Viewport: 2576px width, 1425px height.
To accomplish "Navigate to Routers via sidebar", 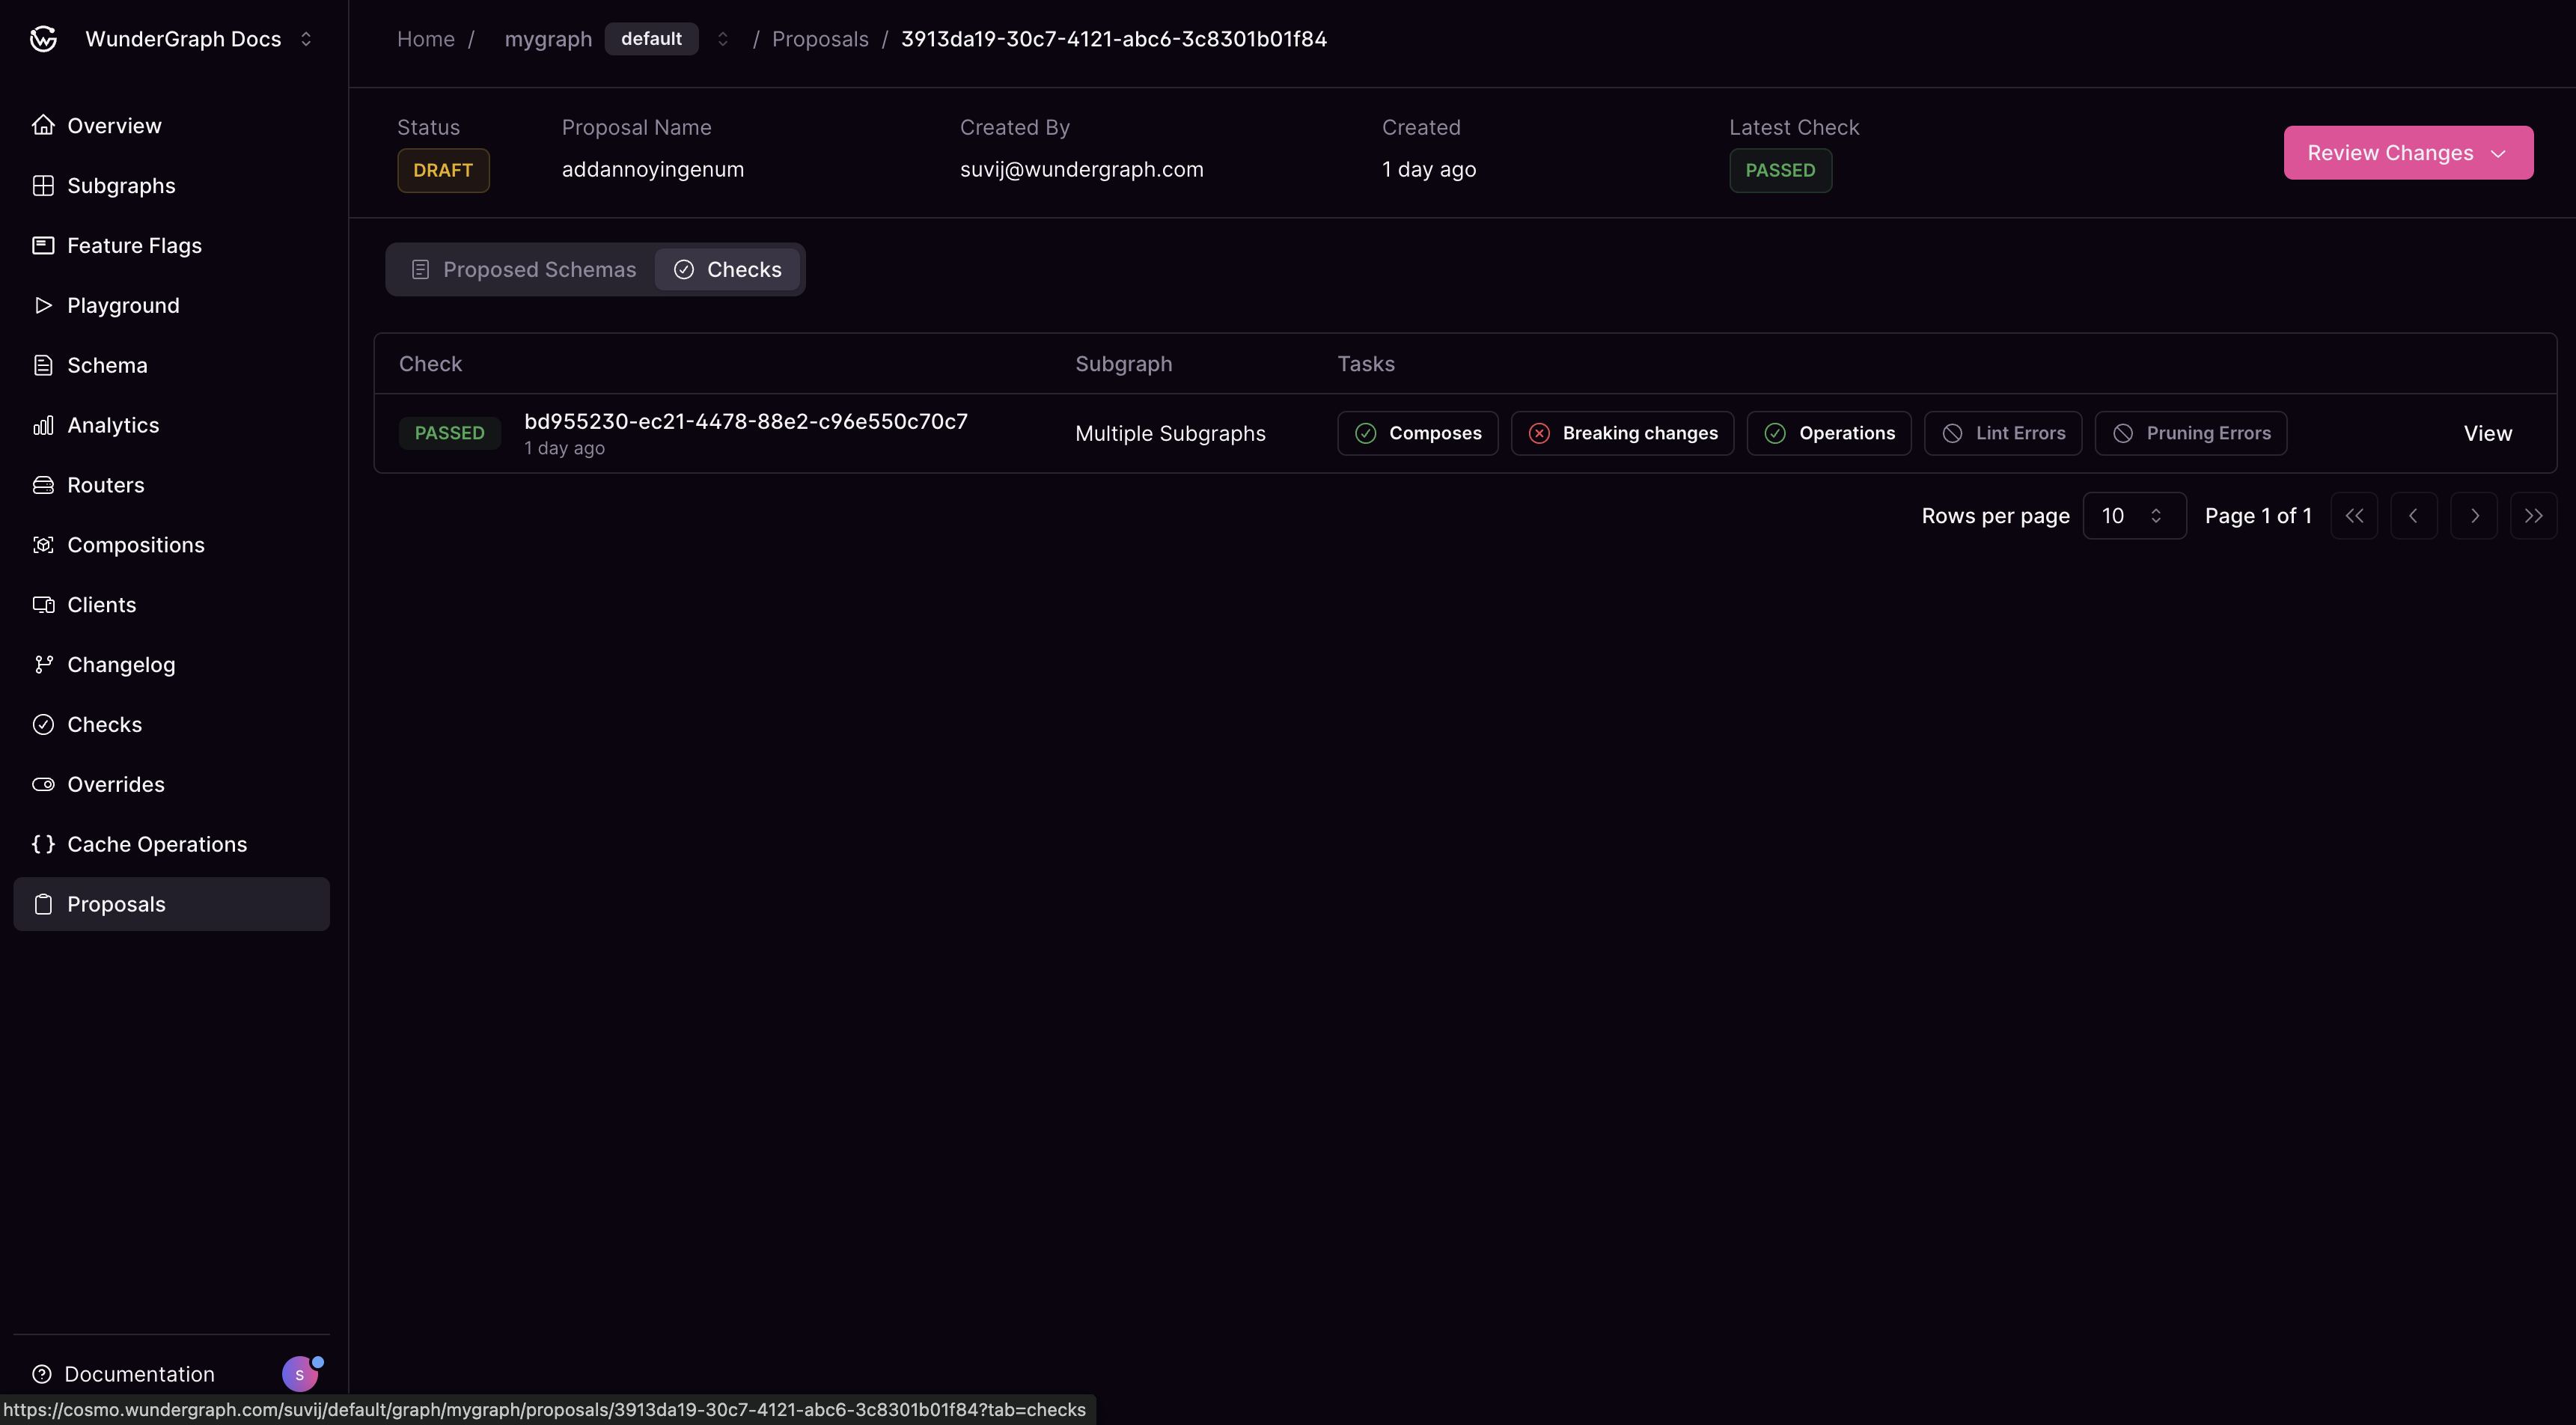I will click(105, 484).
